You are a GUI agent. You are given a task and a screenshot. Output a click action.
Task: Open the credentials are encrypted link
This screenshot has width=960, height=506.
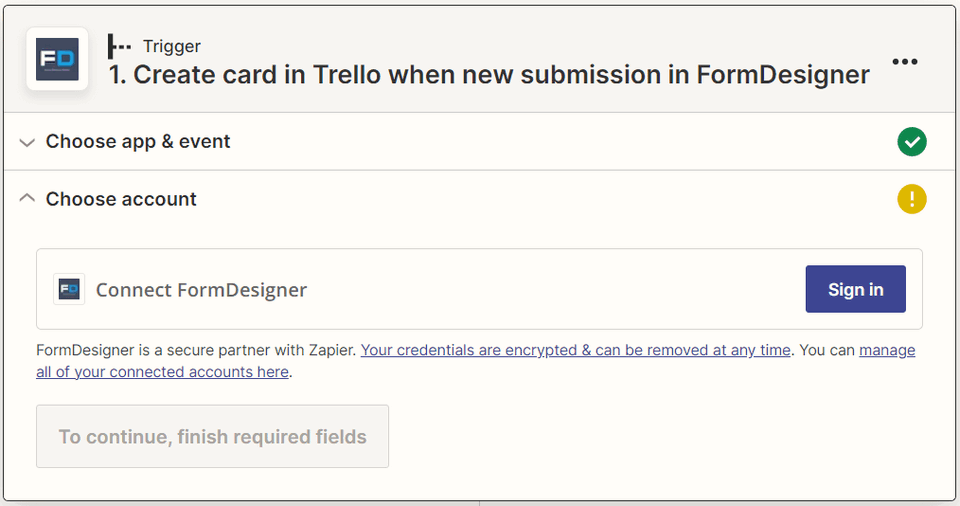coord(576,350)
